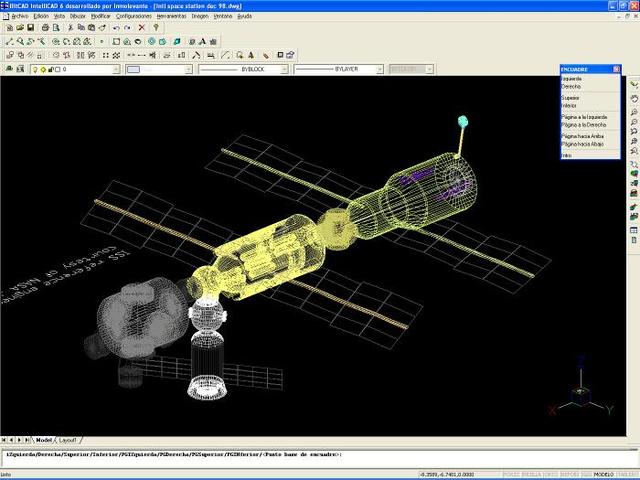The width and height of the screenshot is (640, 480).
Task: Select Página a la Derecha
Action: [584, 125]
